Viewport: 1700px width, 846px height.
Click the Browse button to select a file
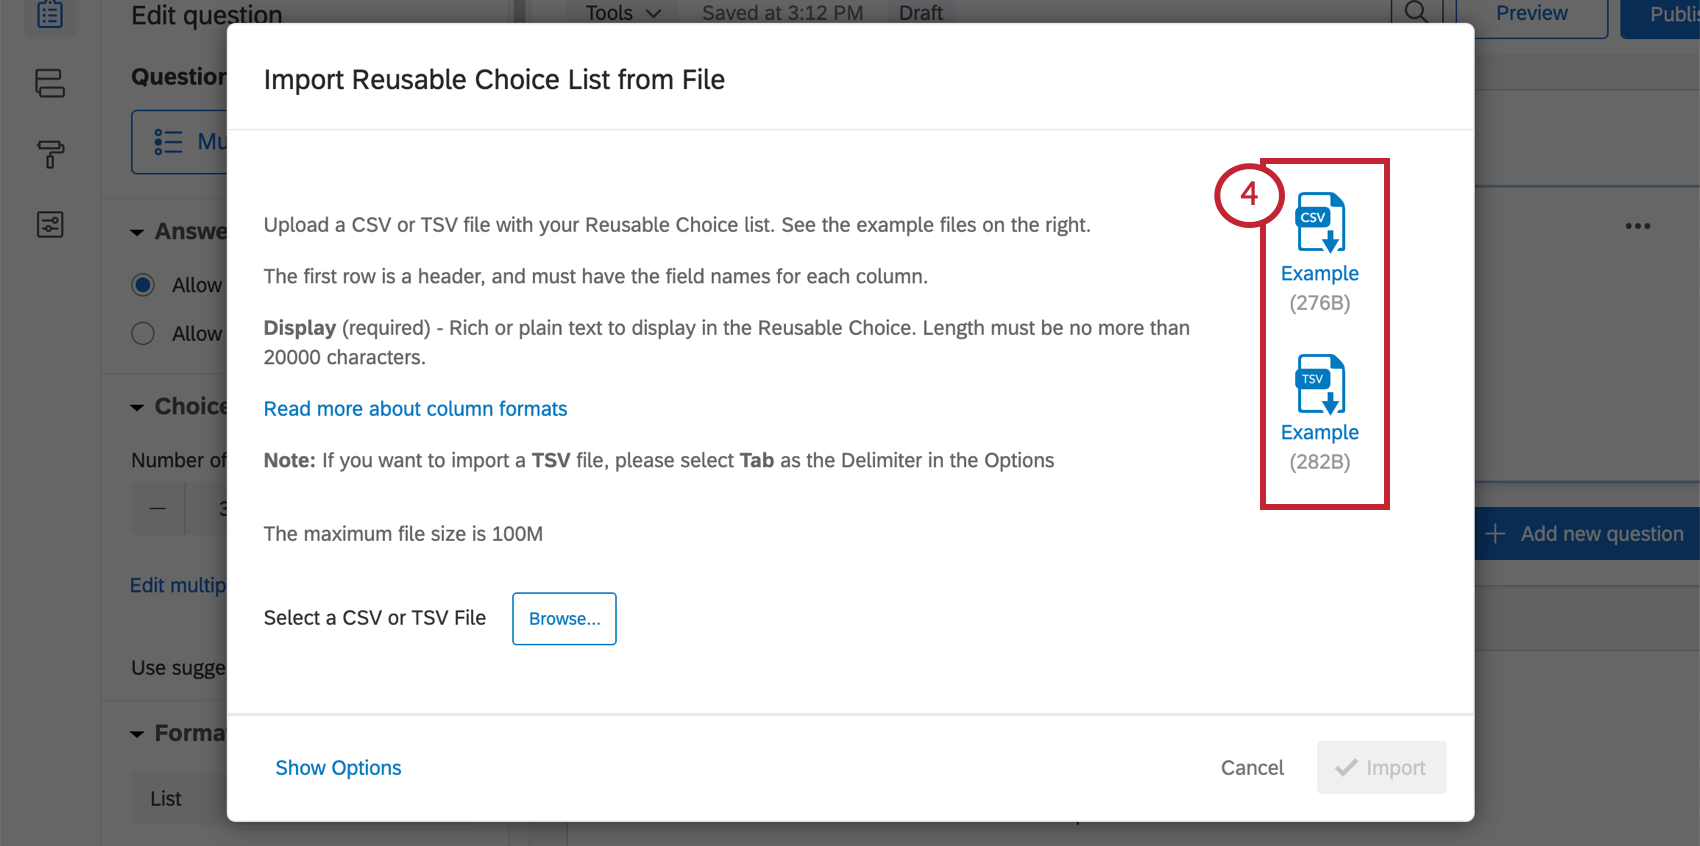tap(563, 618)
